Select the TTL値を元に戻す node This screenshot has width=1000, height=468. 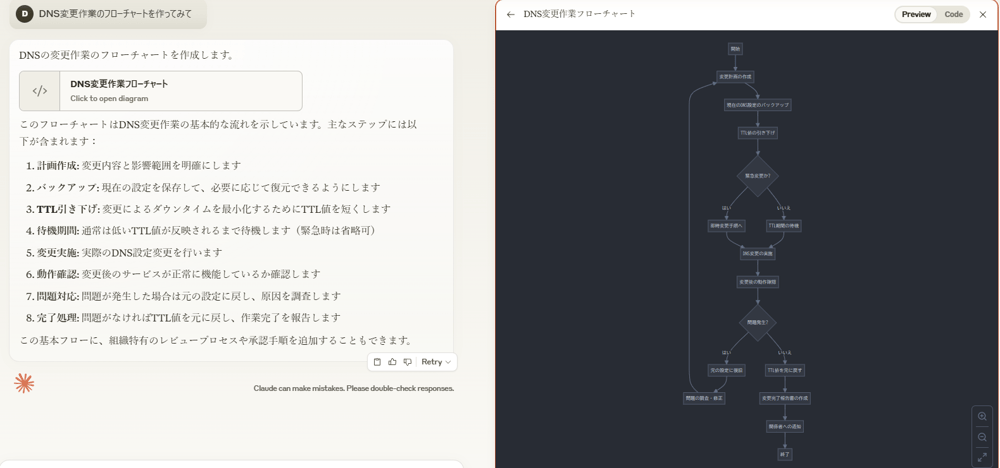pos(784,370)
